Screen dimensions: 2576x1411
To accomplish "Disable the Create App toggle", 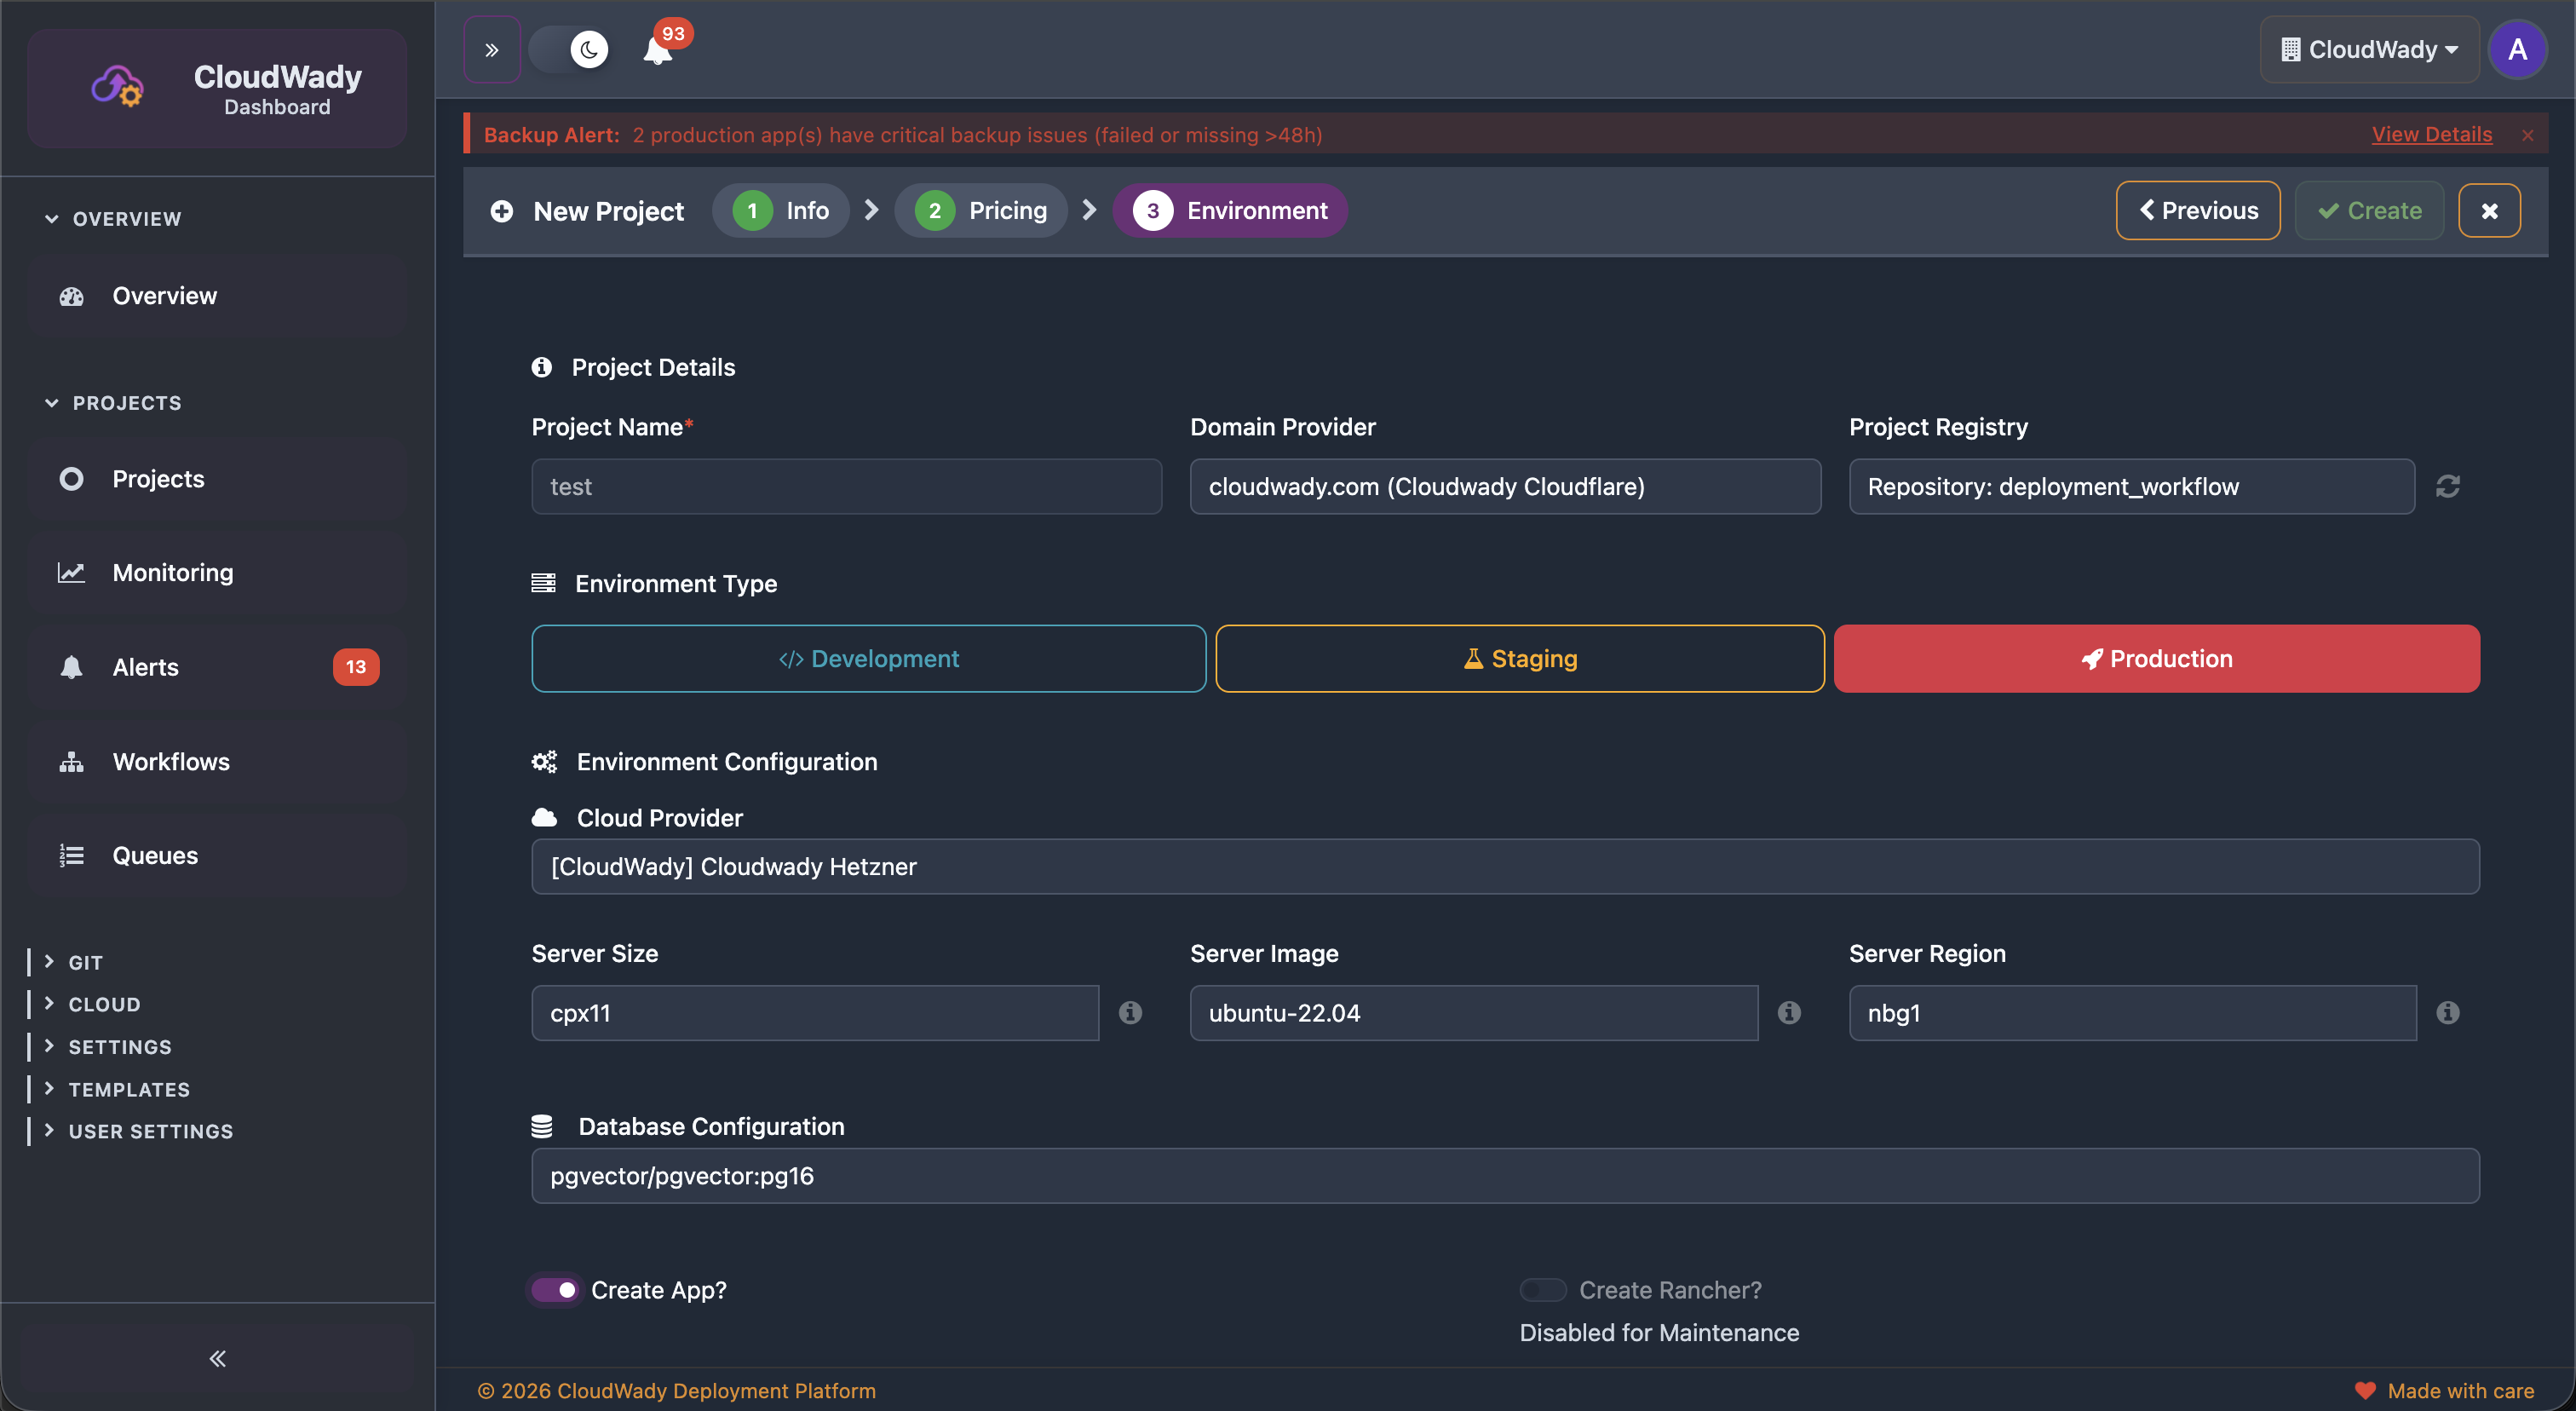I will (556, 1290).
